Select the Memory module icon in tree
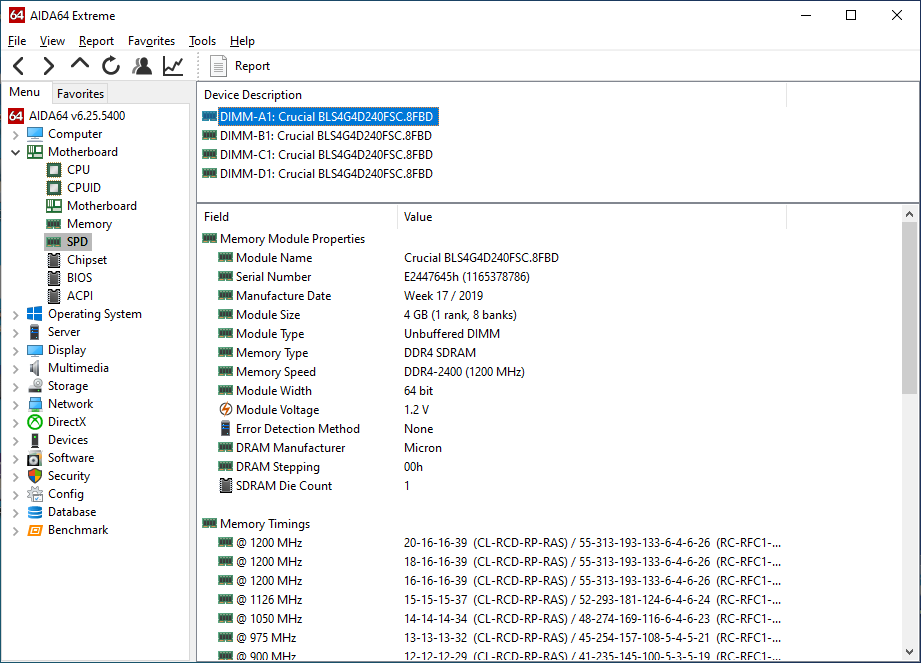Viewport: 921px width, 663px height. click(x=53, y=224)
